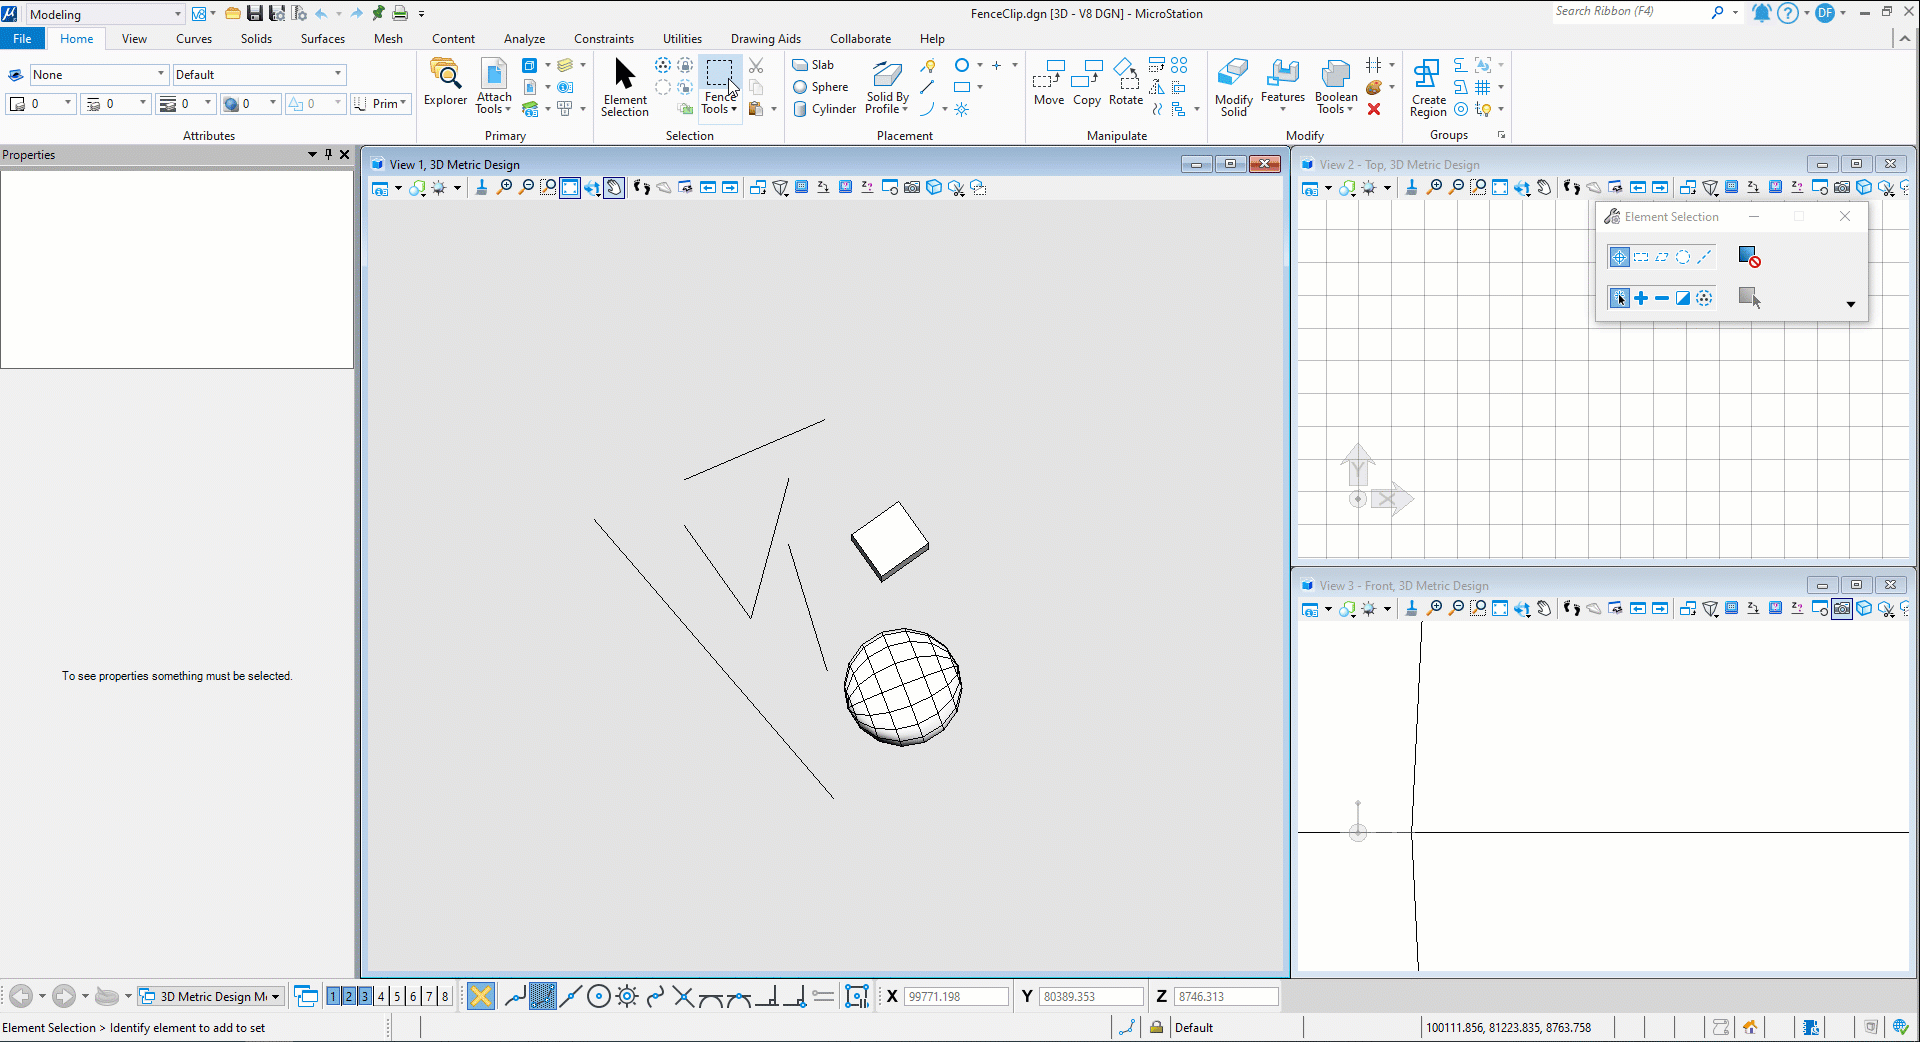Click the Modify Solid tool

1233,87
